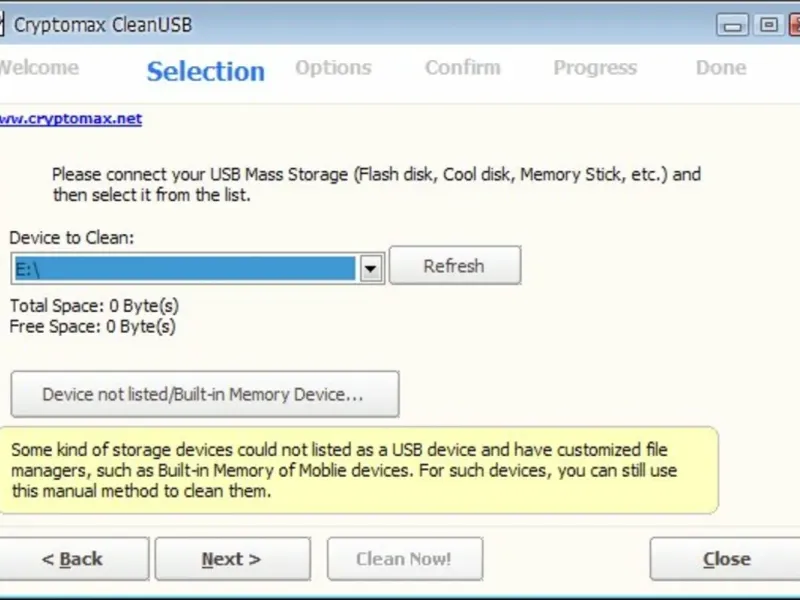Jump to the Confirm step
This screenshot has height=600, width=800.
point(462,68)
